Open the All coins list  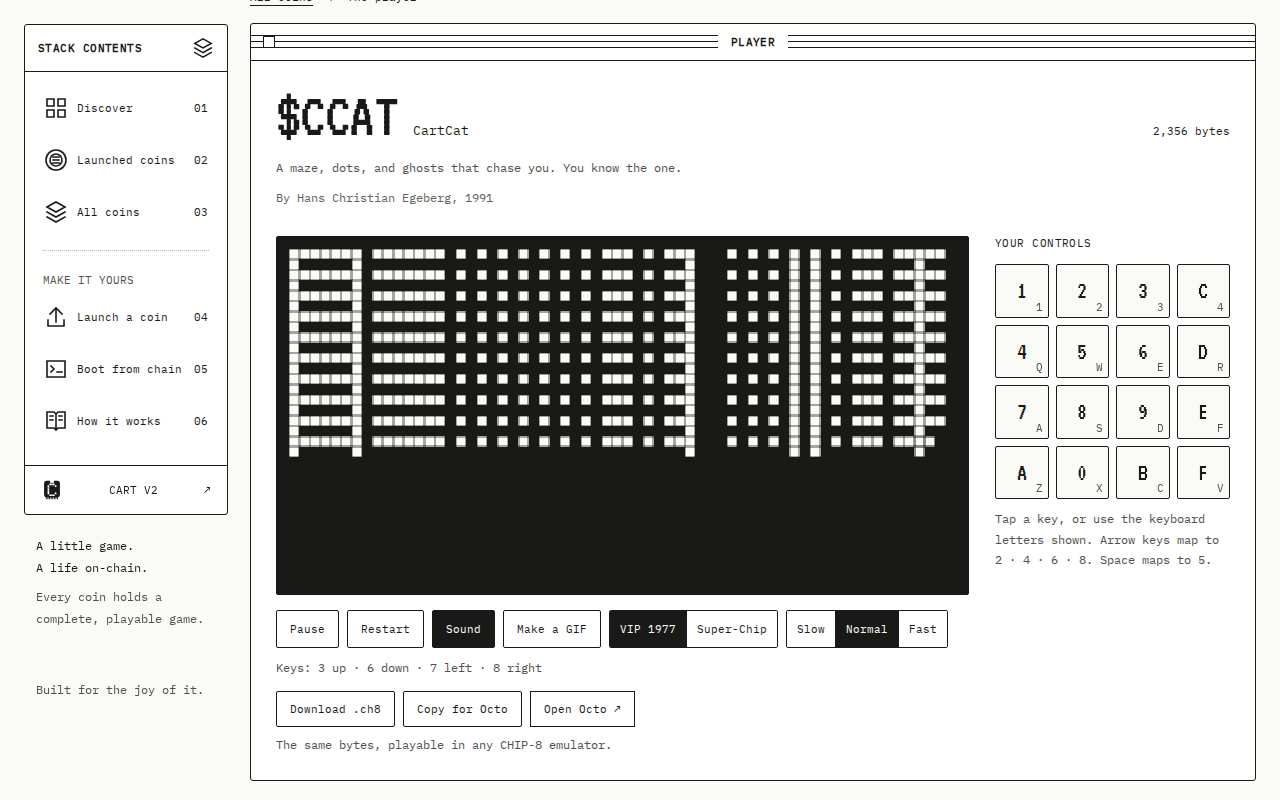coord(126,212)
